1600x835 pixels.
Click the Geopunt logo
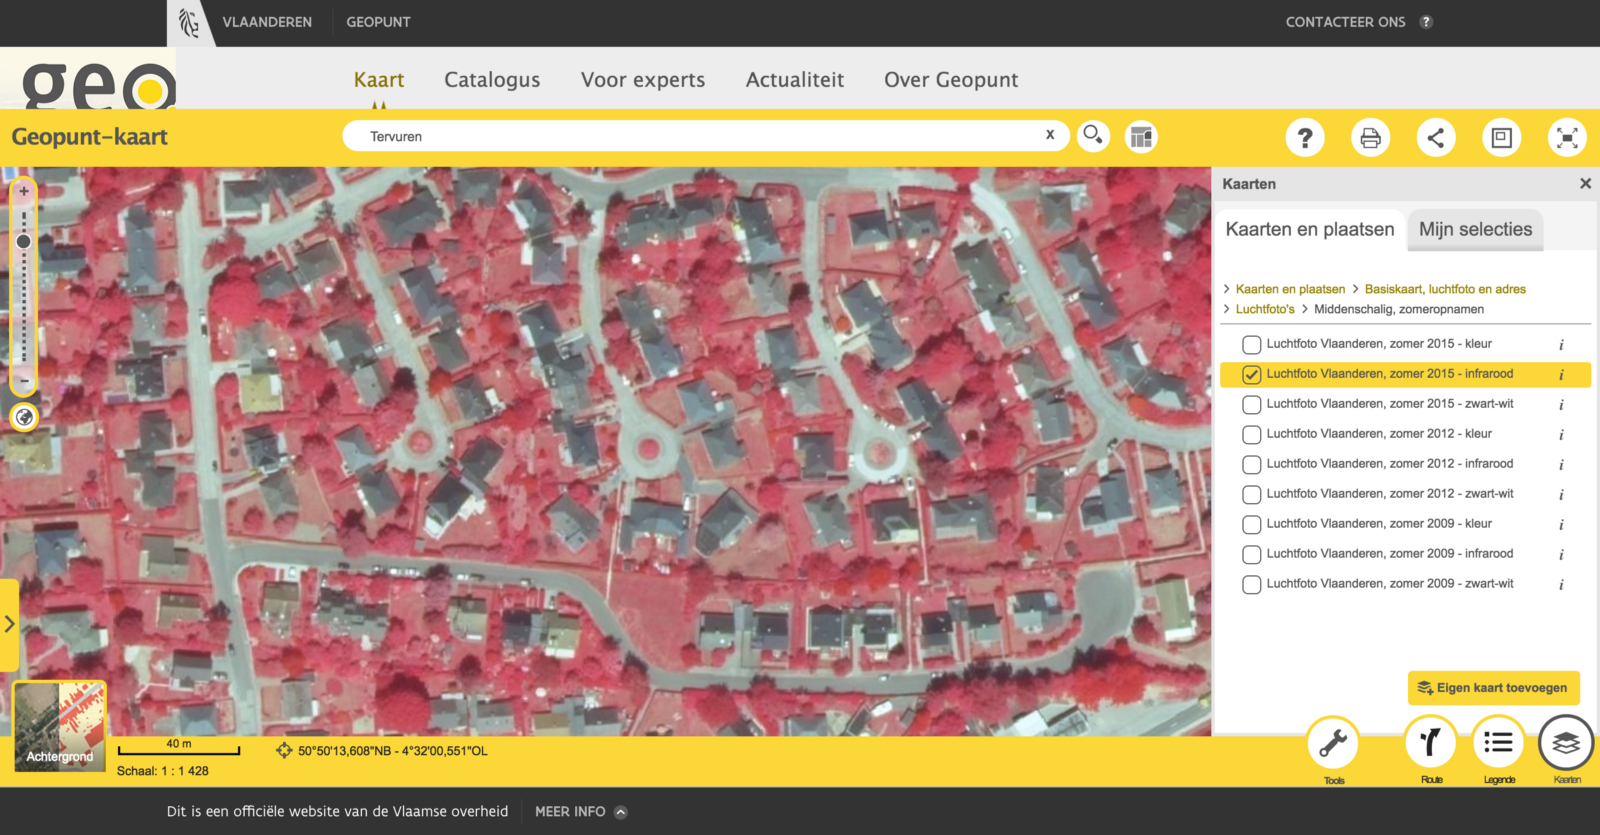click(x=98, y=86)
